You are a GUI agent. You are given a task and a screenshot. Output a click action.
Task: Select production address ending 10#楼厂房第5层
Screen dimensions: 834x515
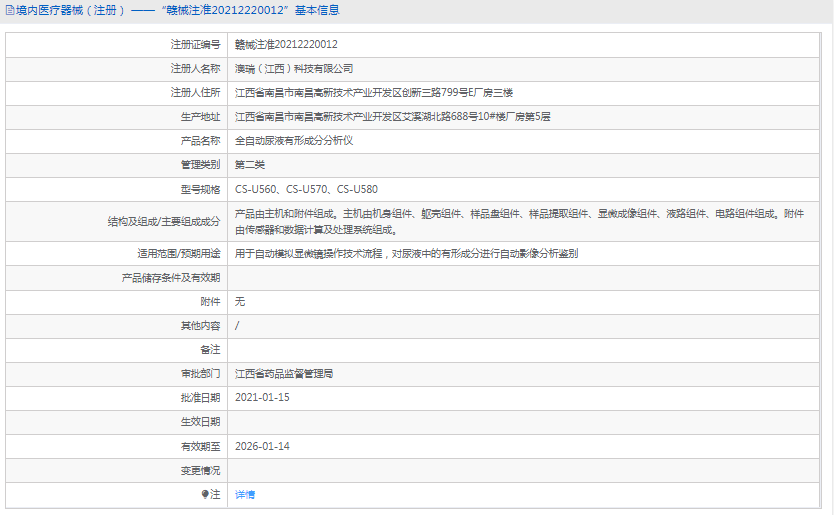coord(393,117)
